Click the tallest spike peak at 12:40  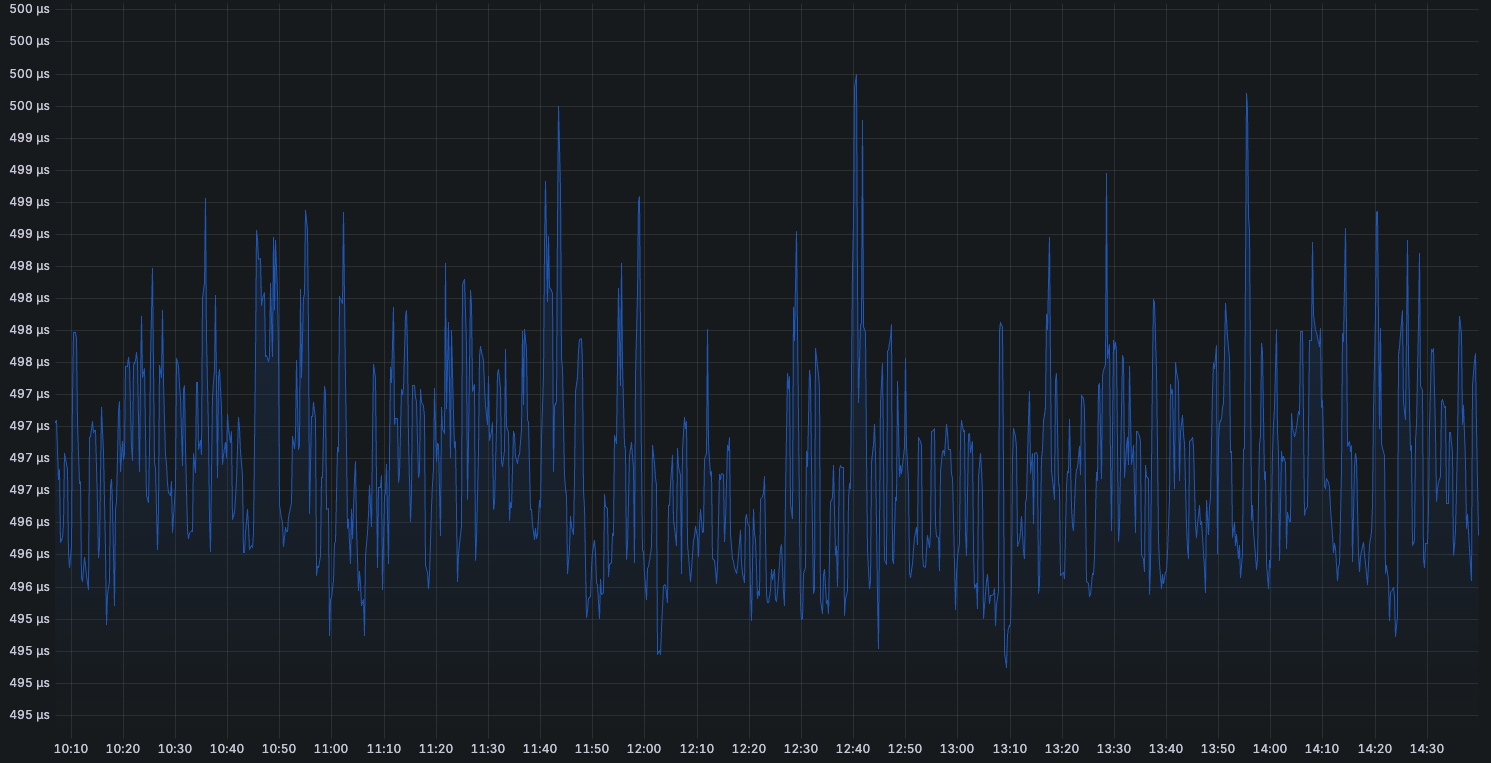(856, 75)
